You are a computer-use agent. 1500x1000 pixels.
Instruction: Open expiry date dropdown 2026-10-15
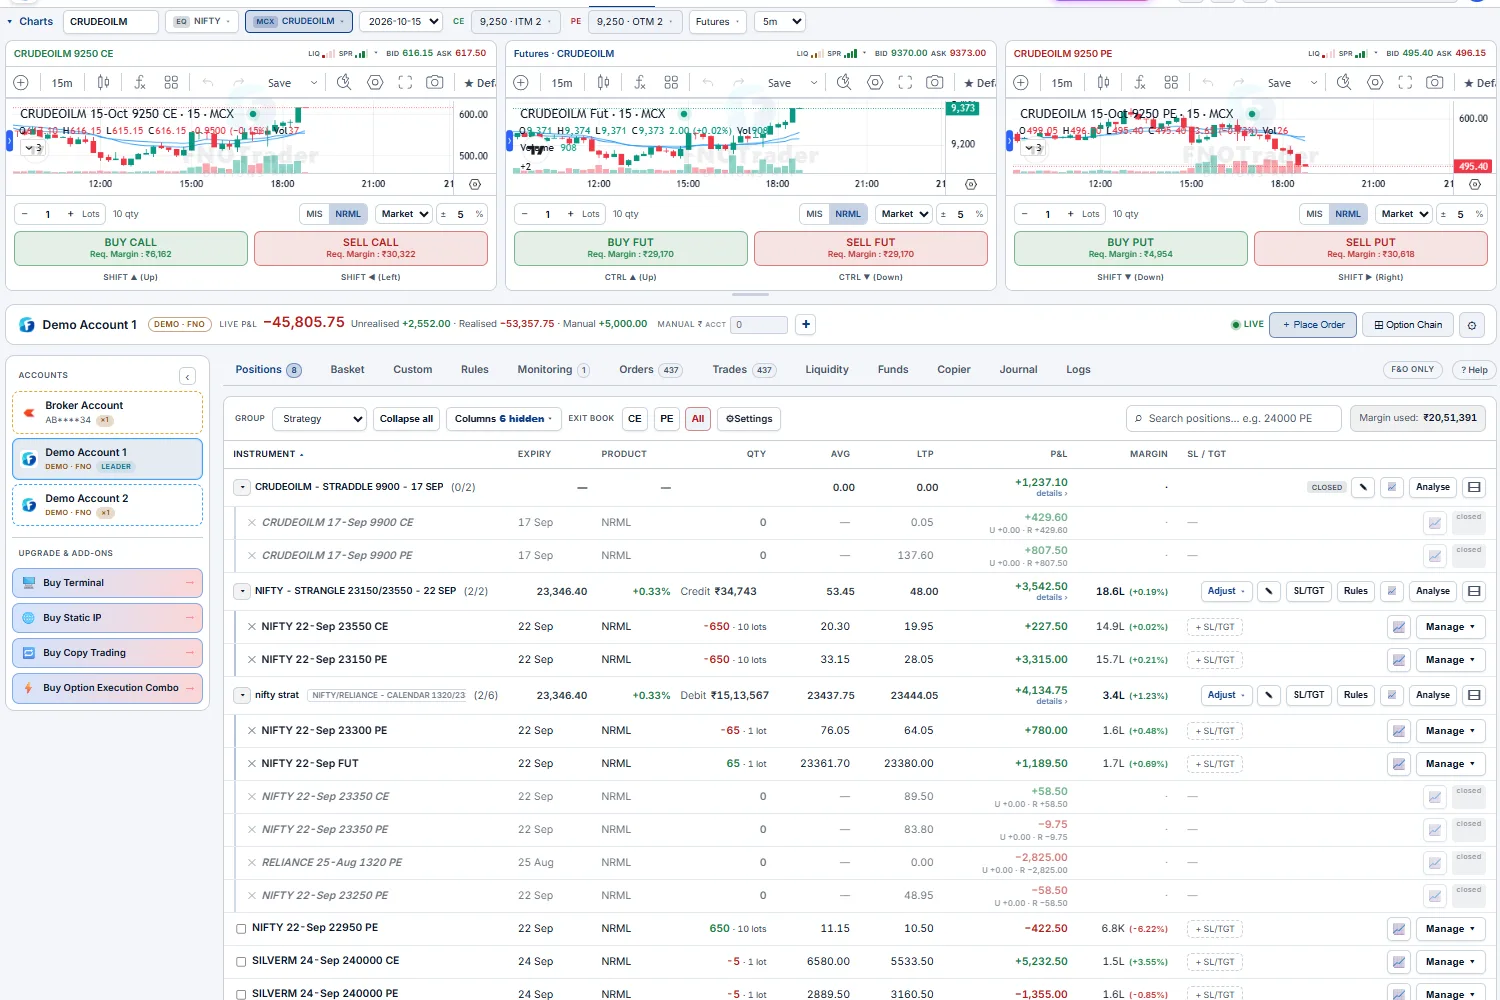tap(402, 21)
